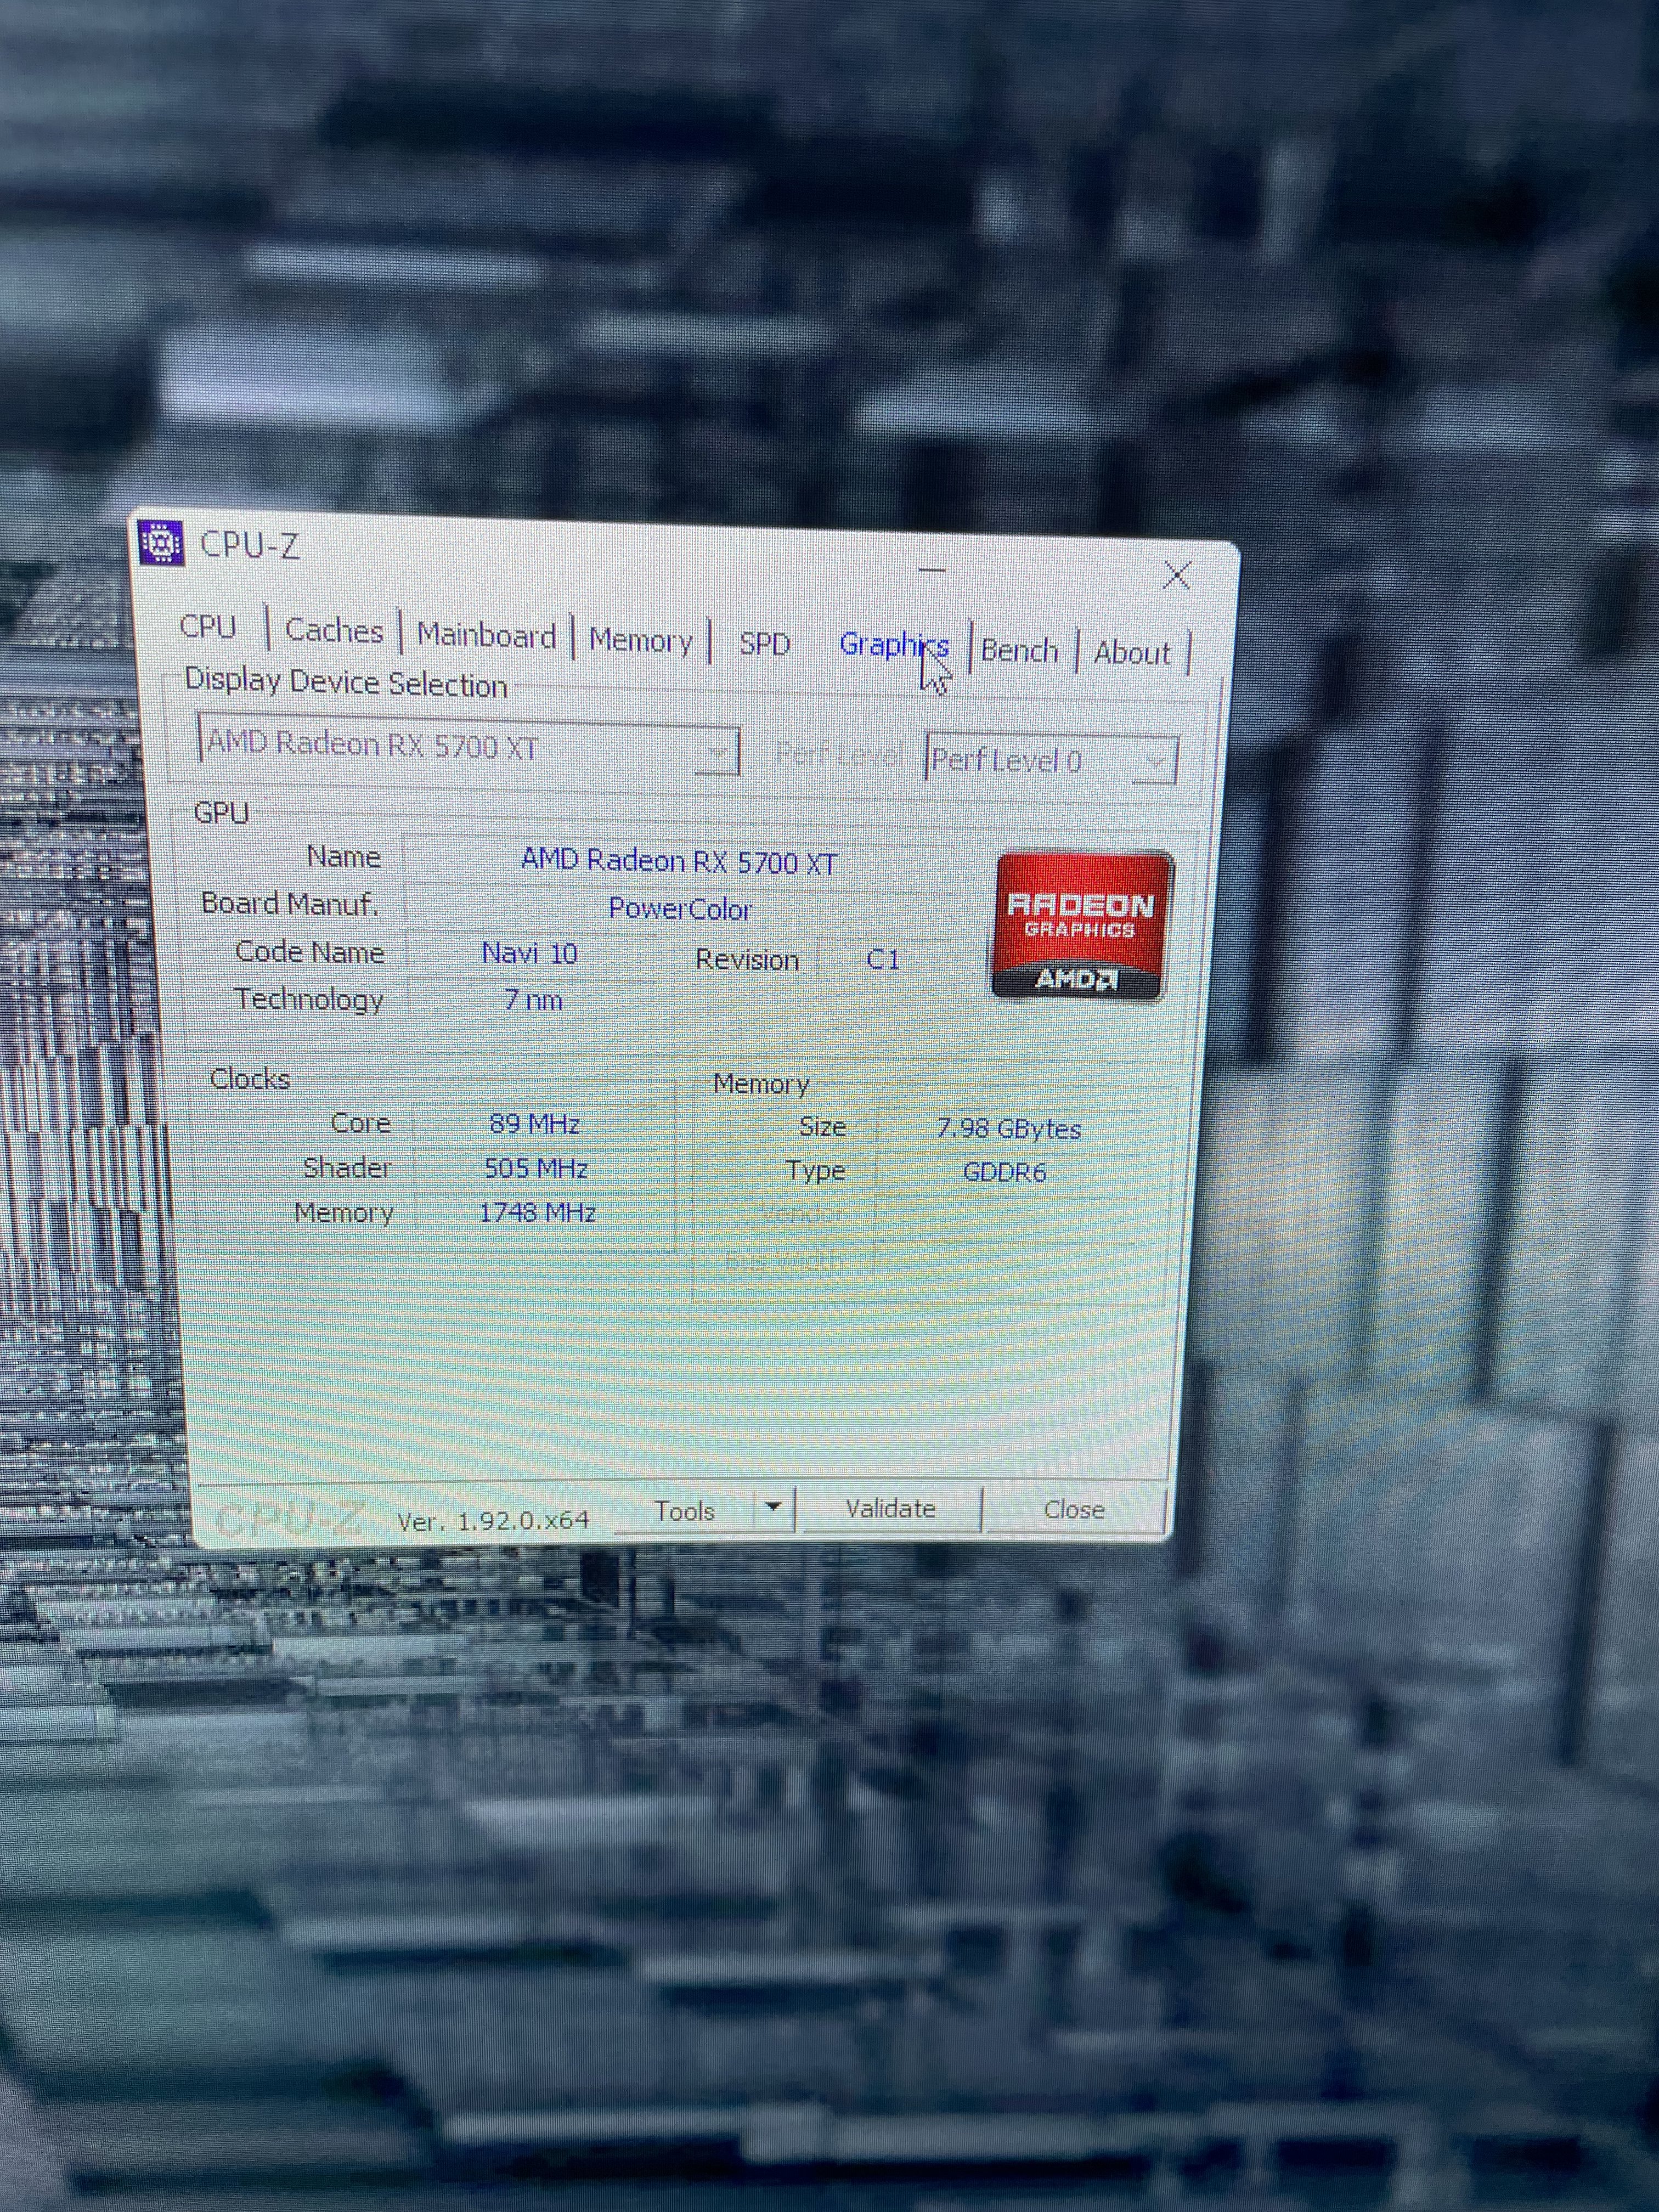Open the Memory tab
The height and width of the screenshot is (2212, 1659).
[x=640, y=640]
